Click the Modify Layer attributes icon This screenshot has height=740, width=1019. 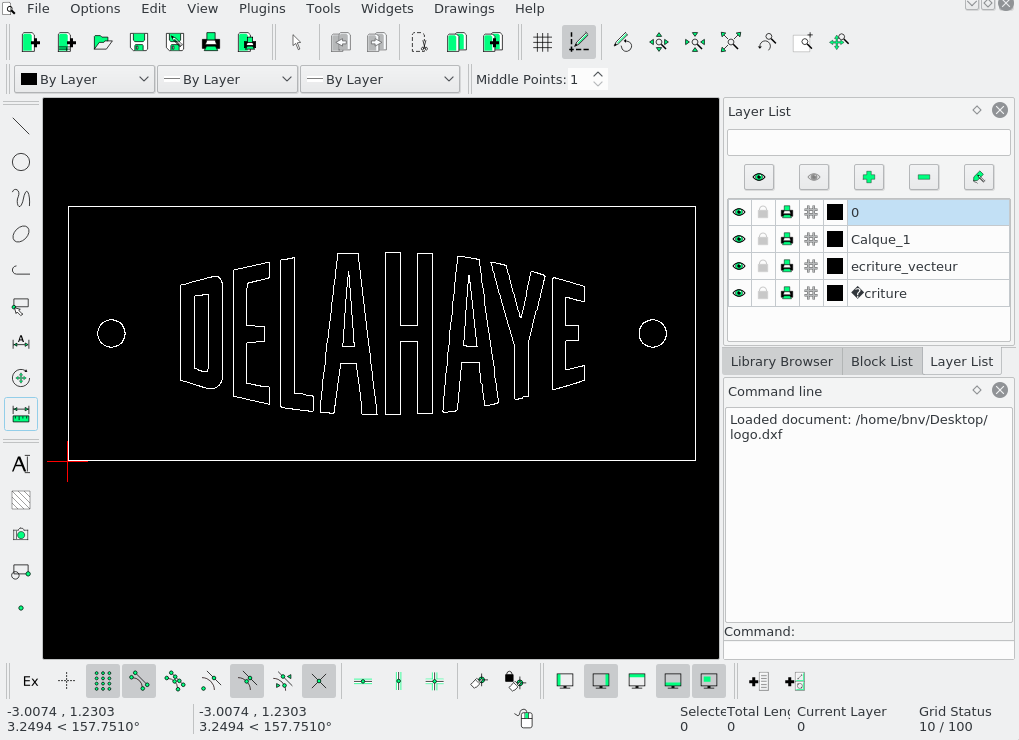[979, 177]
